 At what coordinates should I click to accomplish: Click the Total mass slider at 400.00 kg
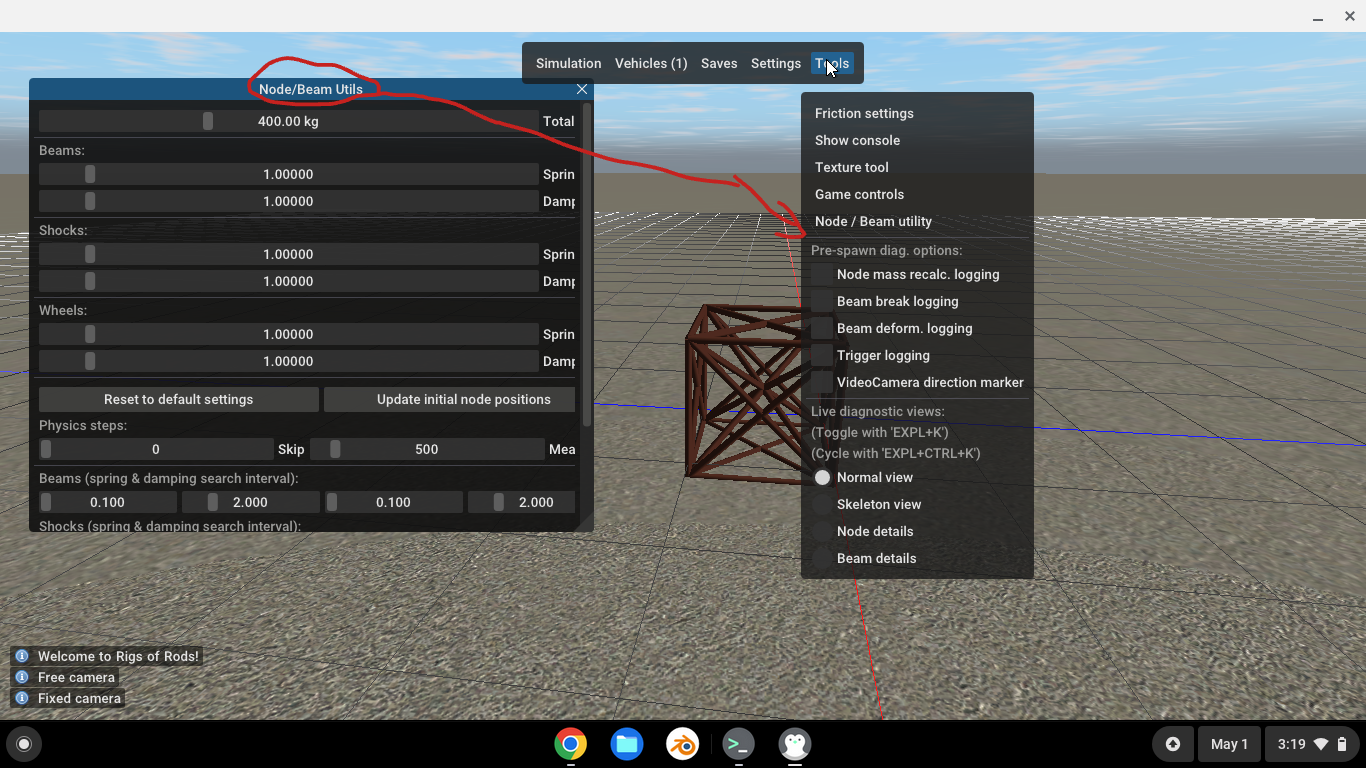[289, 121]
